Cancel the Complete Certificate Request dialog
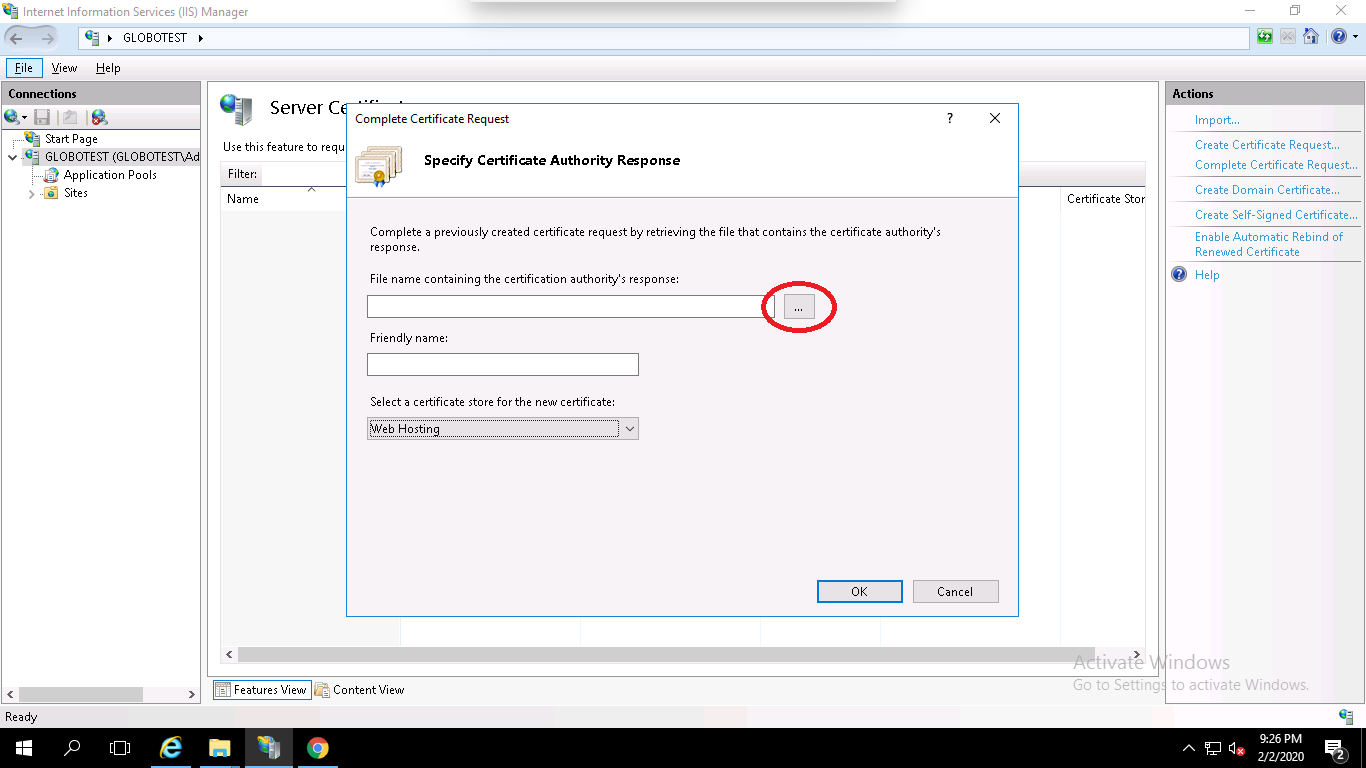Viewport: 1366px width, 768px height. [955, 591]
